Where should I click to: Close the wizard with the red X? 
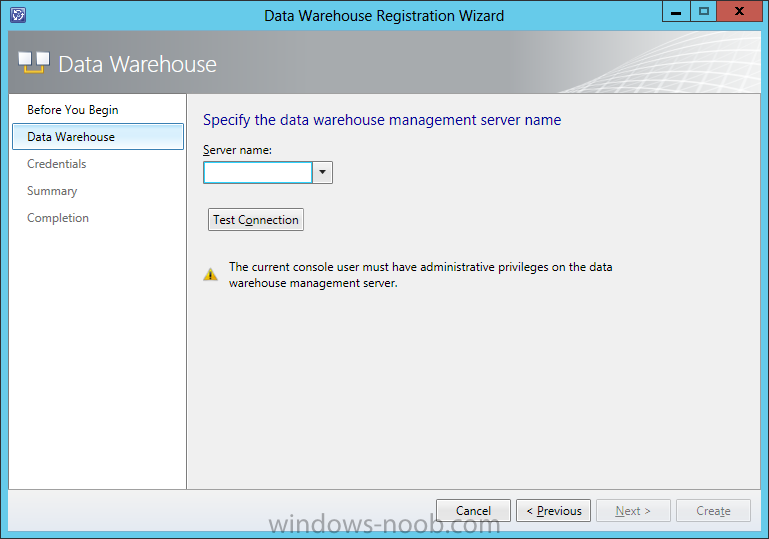pos(740,11)
